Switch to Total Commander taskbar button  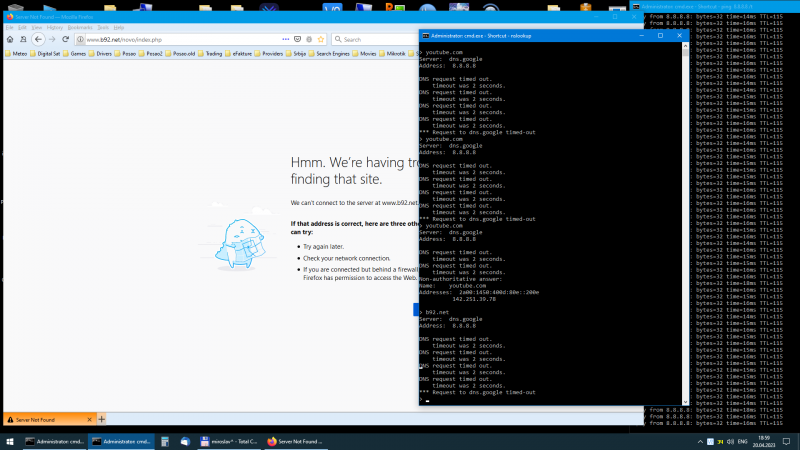tap(229, 441)
